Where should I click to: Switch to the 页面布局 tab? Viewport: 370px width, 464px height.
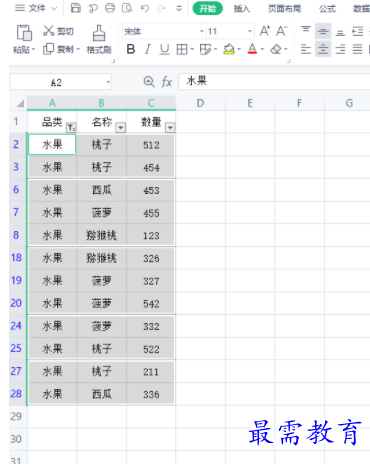pyautogui.click(x=284, y=8)
